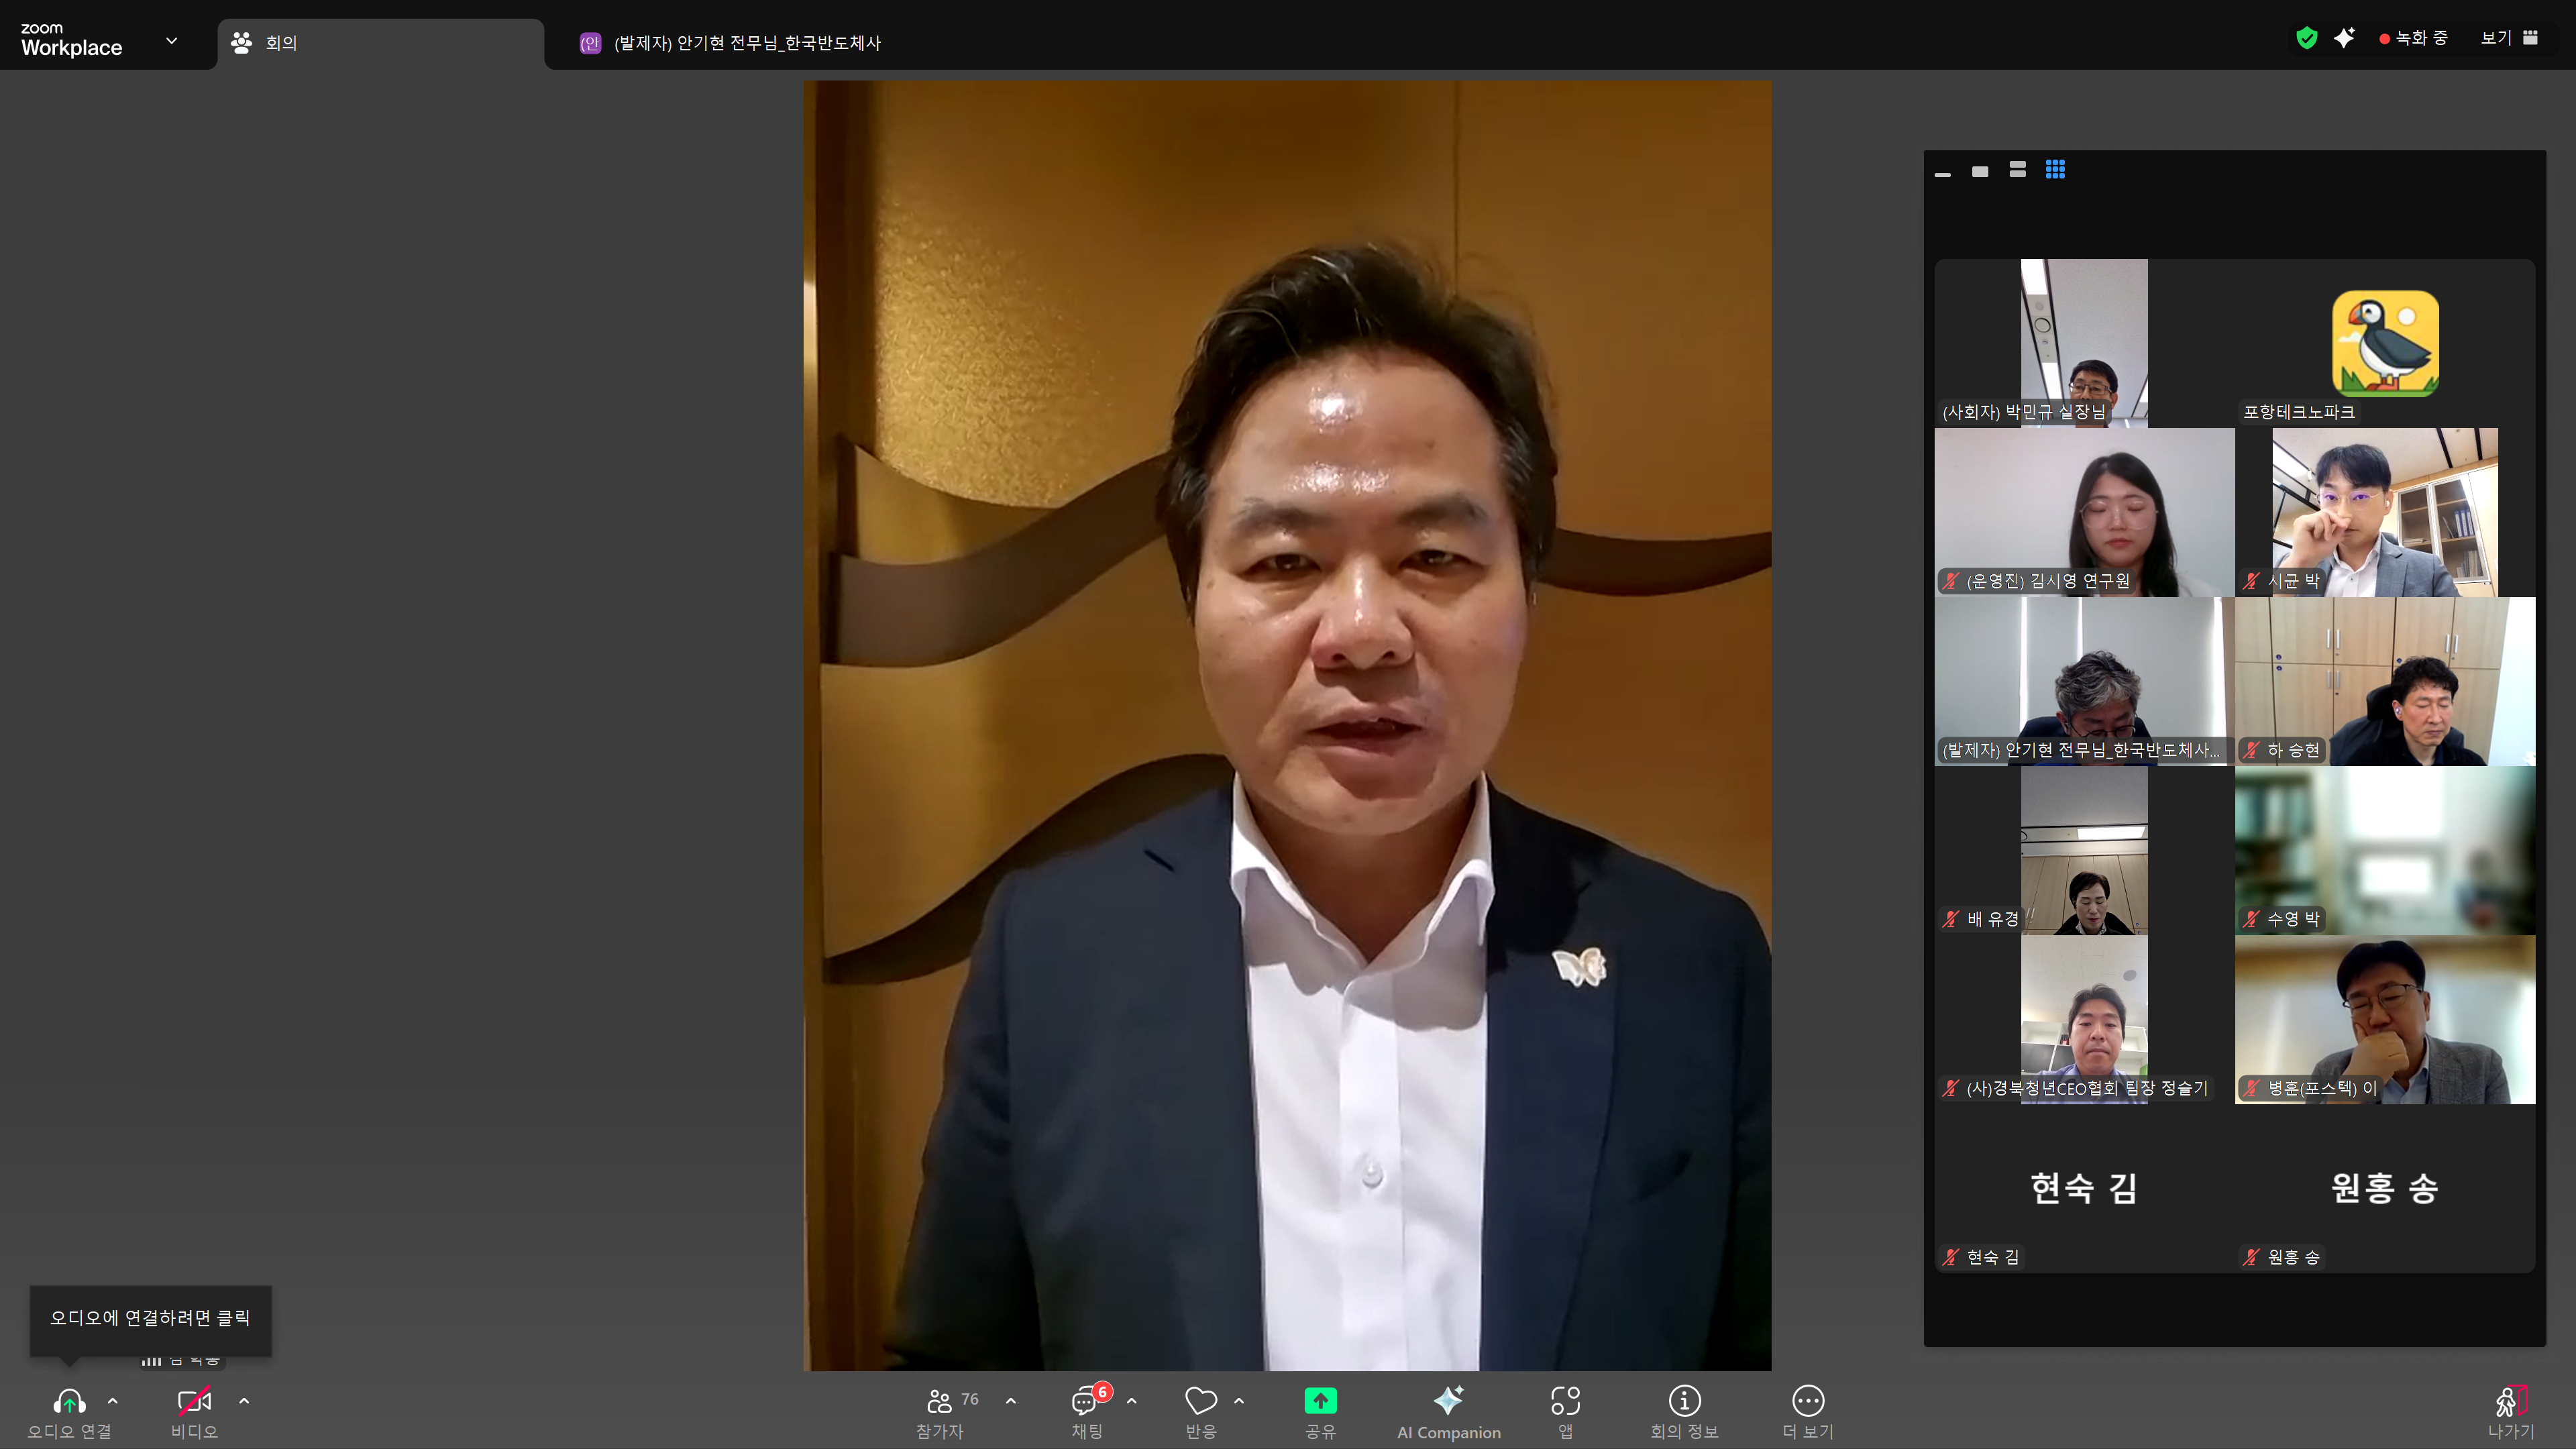Screen dimensions: 2576x1449
Task: Click the More options ellipsis icon
Action: pyautogui.click(x=1807, y=1402)
